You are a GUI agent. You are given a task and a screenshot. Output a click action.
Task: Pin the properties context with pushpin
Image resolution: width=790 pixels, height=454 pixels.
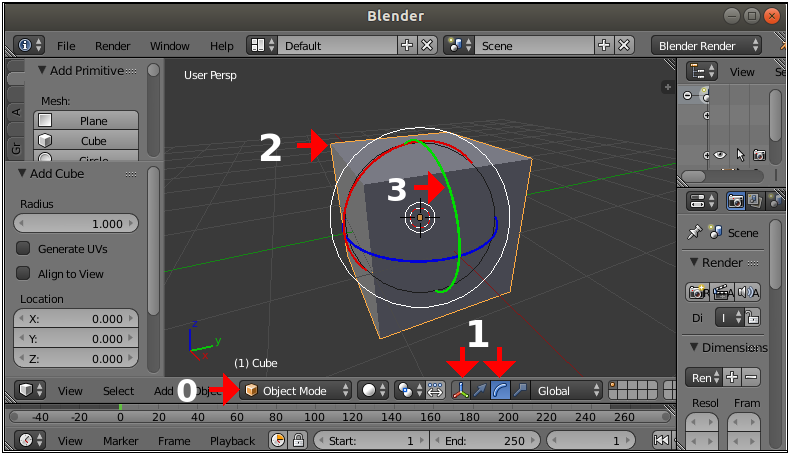695,232
